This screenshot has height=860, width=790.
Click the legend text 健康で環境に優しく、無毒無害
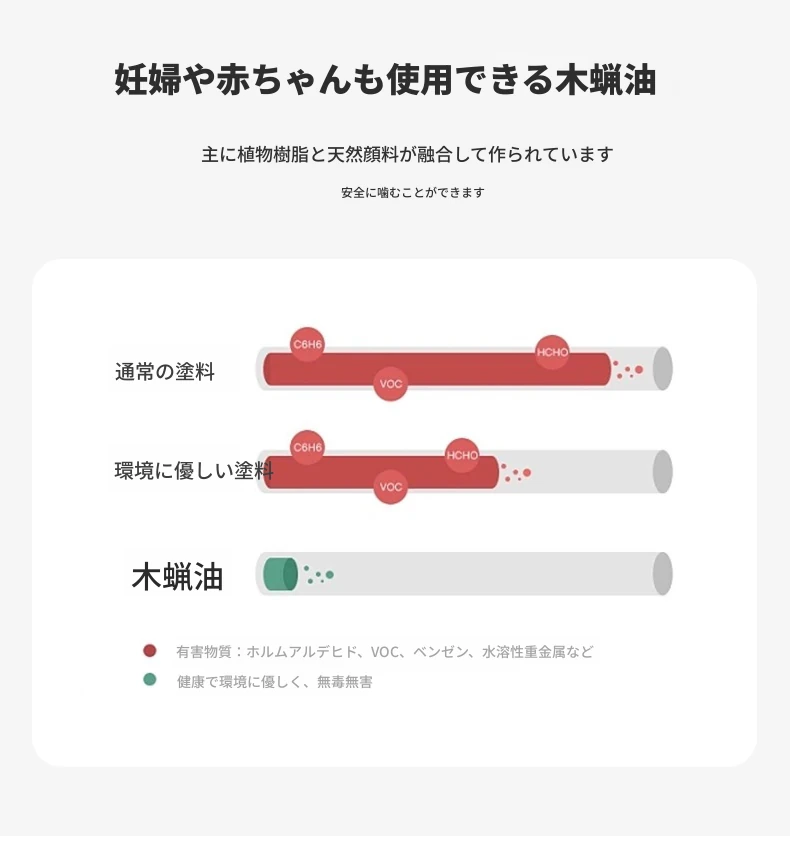coord(275,682)
